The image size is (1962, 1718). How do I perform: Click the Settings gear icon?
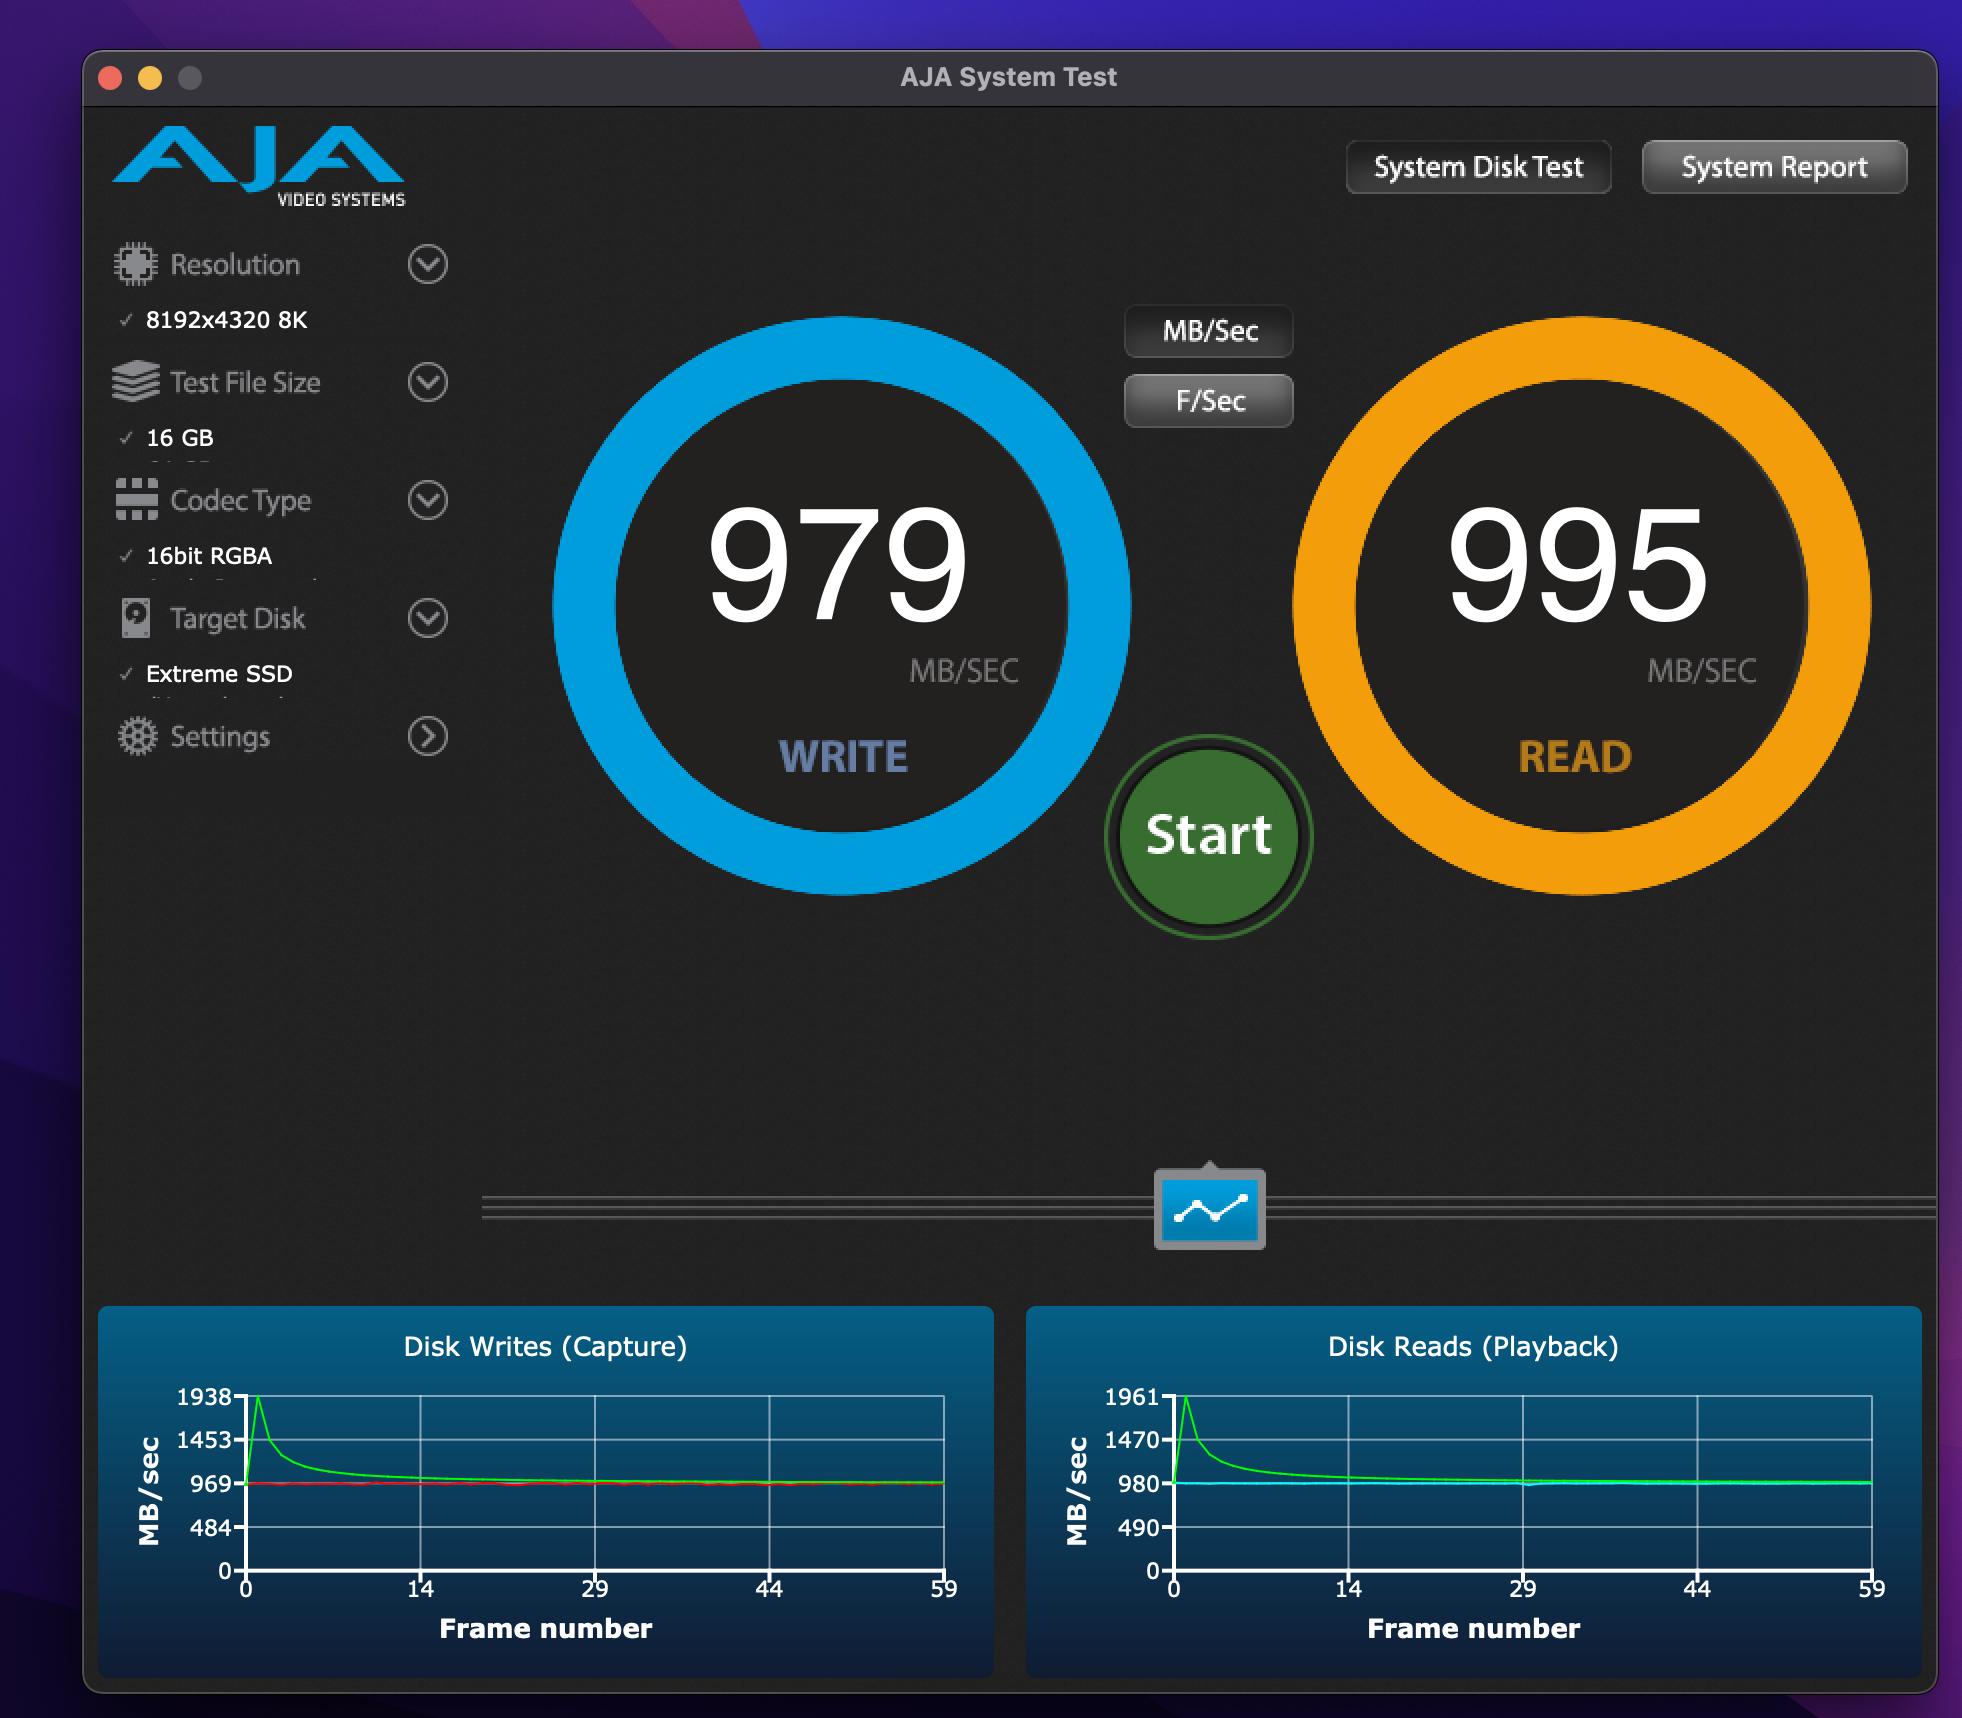[x=137, y=736]
